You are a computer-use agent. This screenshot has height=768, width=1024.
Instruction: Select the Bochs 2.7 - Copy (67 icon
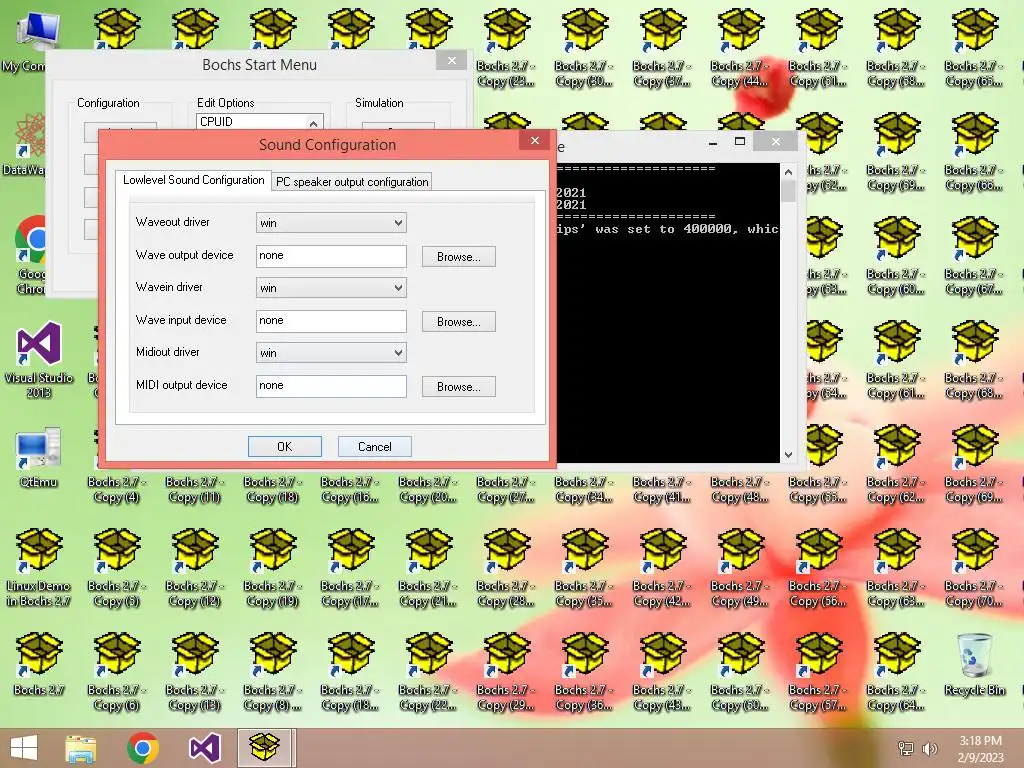974,256
